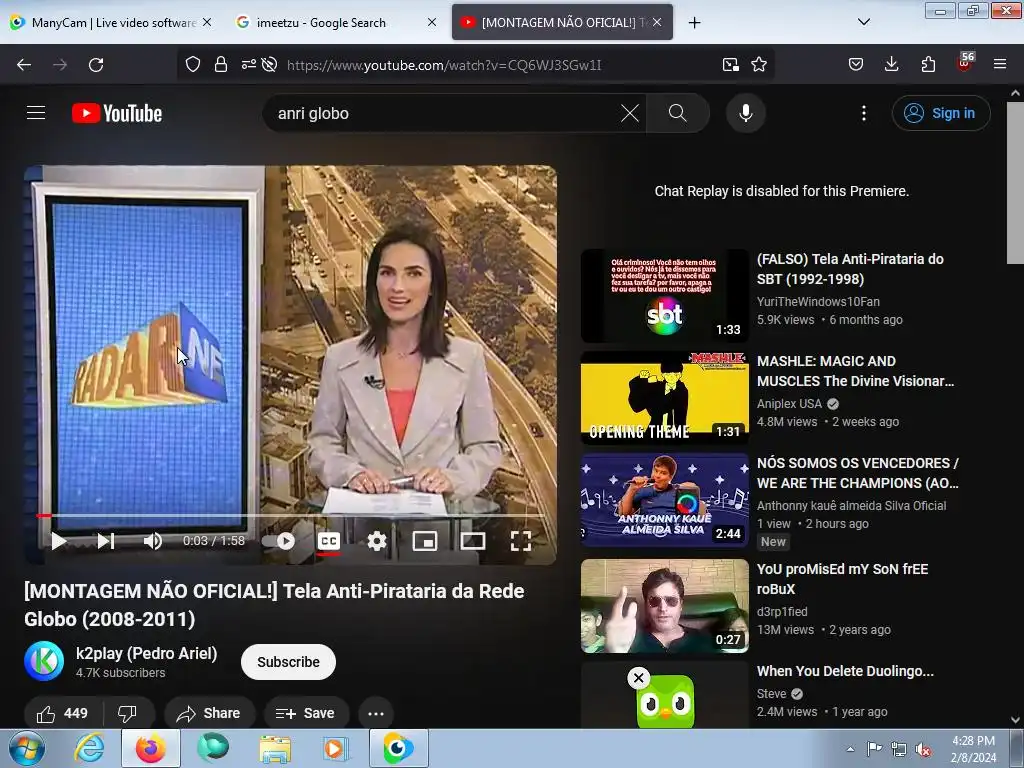The height and width of the screenshot is (768, 1024).
Task: Like the video with 449 likes
Action: (63, 713)
